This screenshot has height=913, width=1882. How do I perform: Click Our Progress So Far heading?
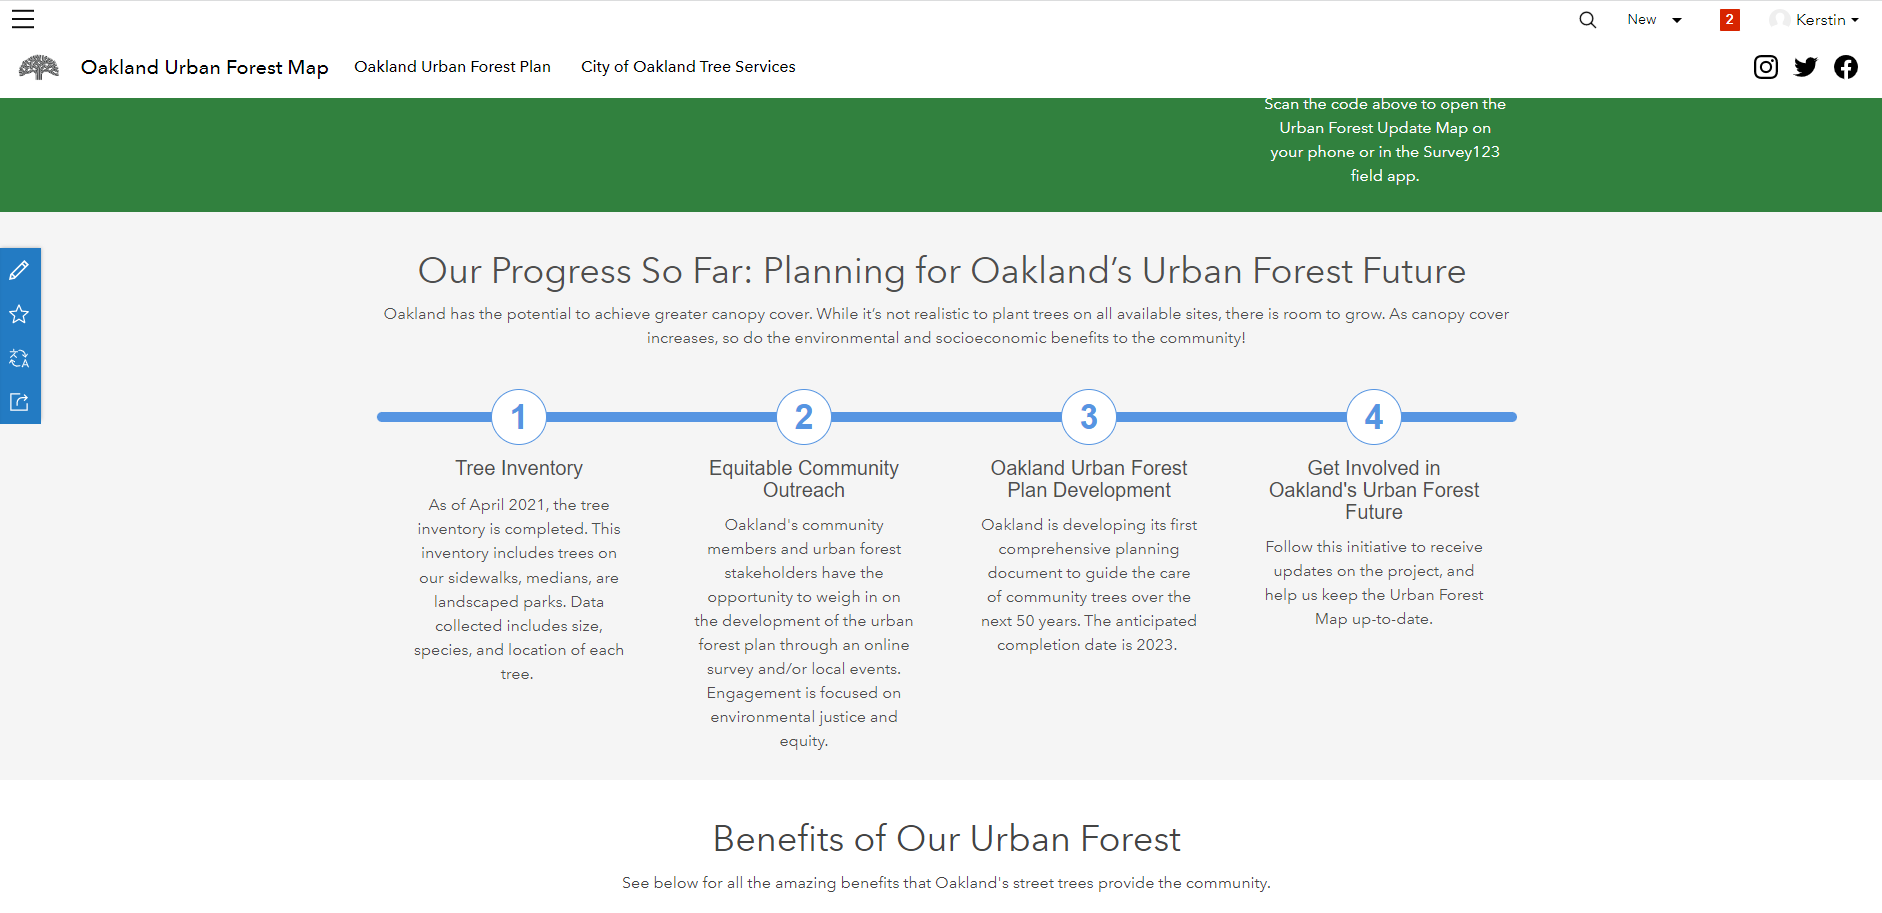(x=941, y=271)
